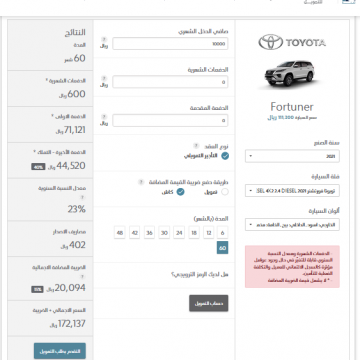Viewport: 360px width, 360px height.
Task: Select the 60 months duration option
Action: click(222, 248)
